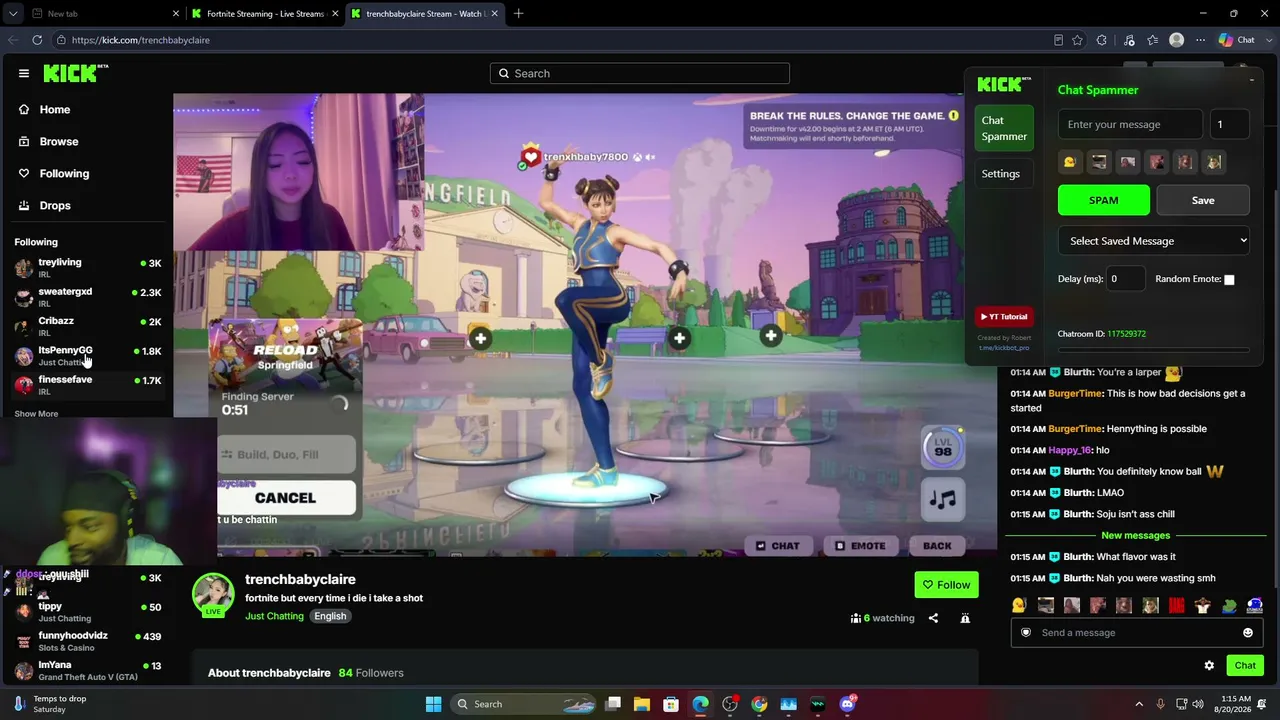This screenshot has width=1280, height=720.
Task: Open Cribazz channel in Following list
Action: (x=88, y=326)
